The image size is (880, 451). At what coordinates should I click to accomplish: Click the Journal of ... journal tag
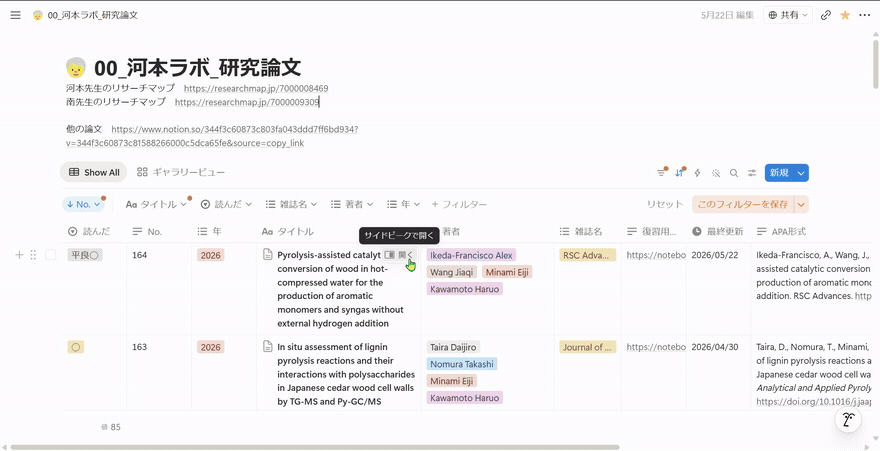click(588, 347)
